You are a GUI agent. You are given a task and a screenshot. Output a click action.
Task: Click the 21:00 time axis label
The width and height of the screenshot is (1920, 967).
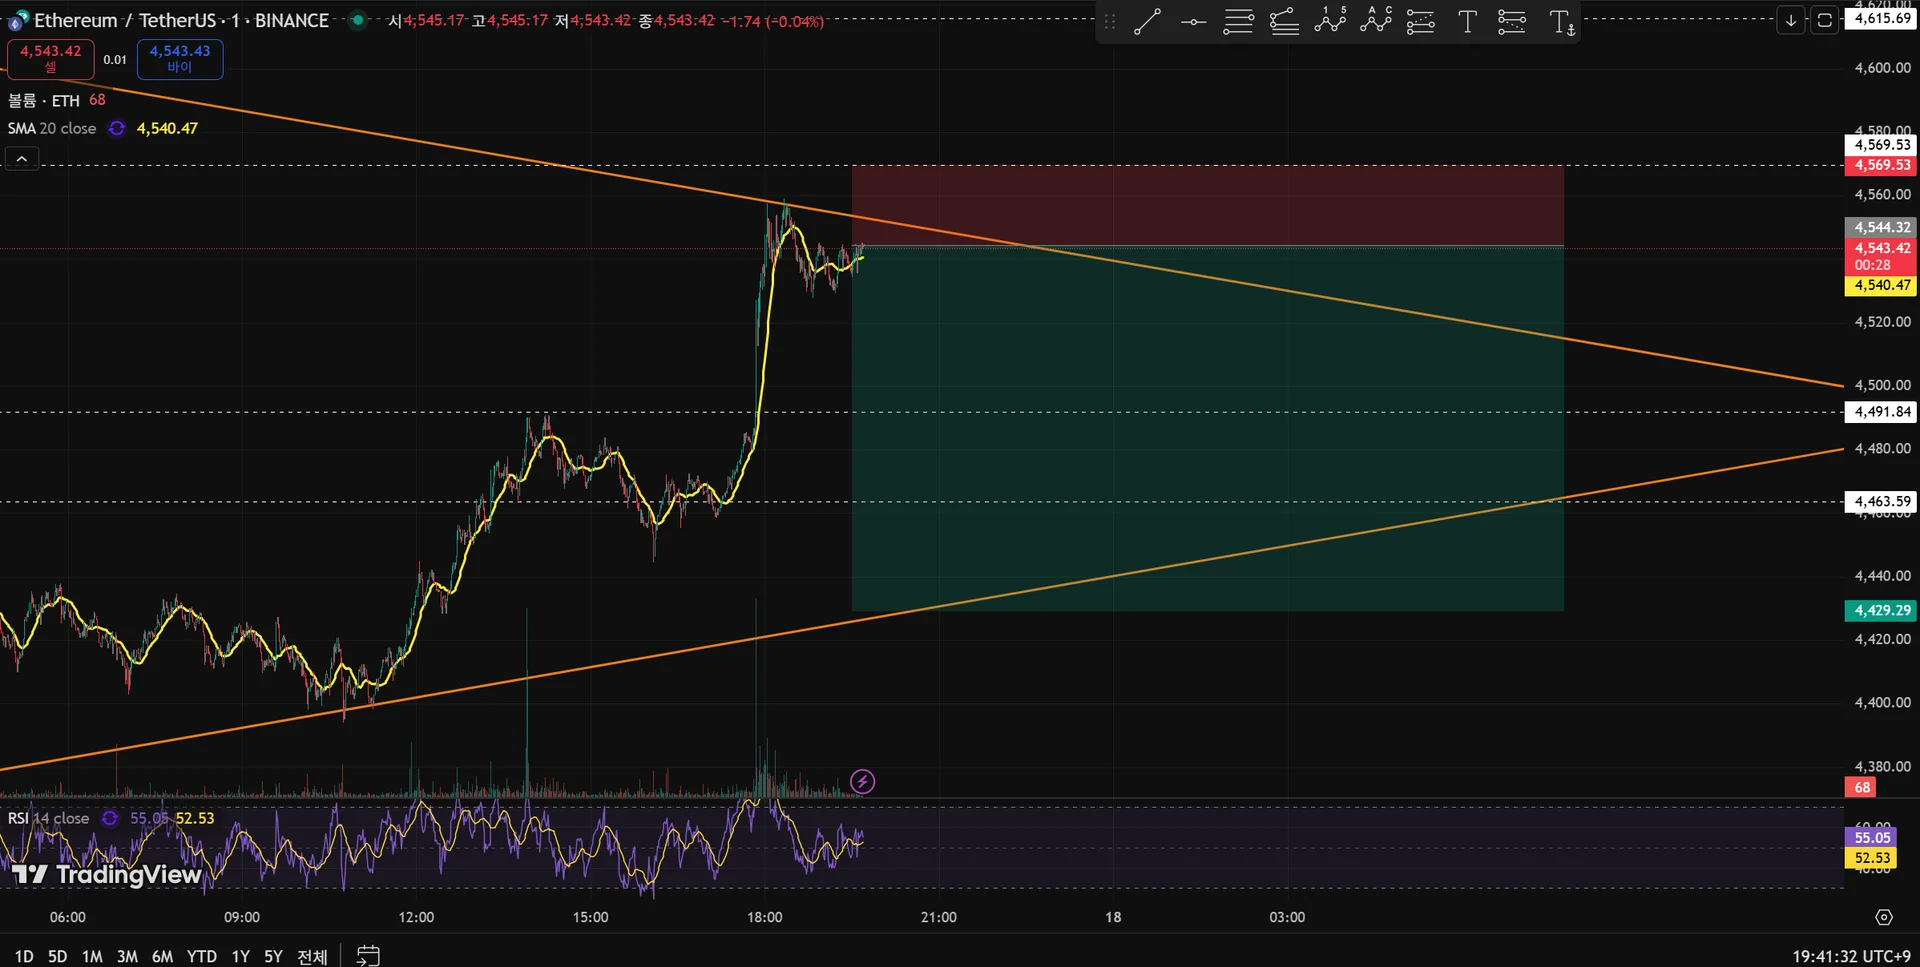tap(938, 917)
